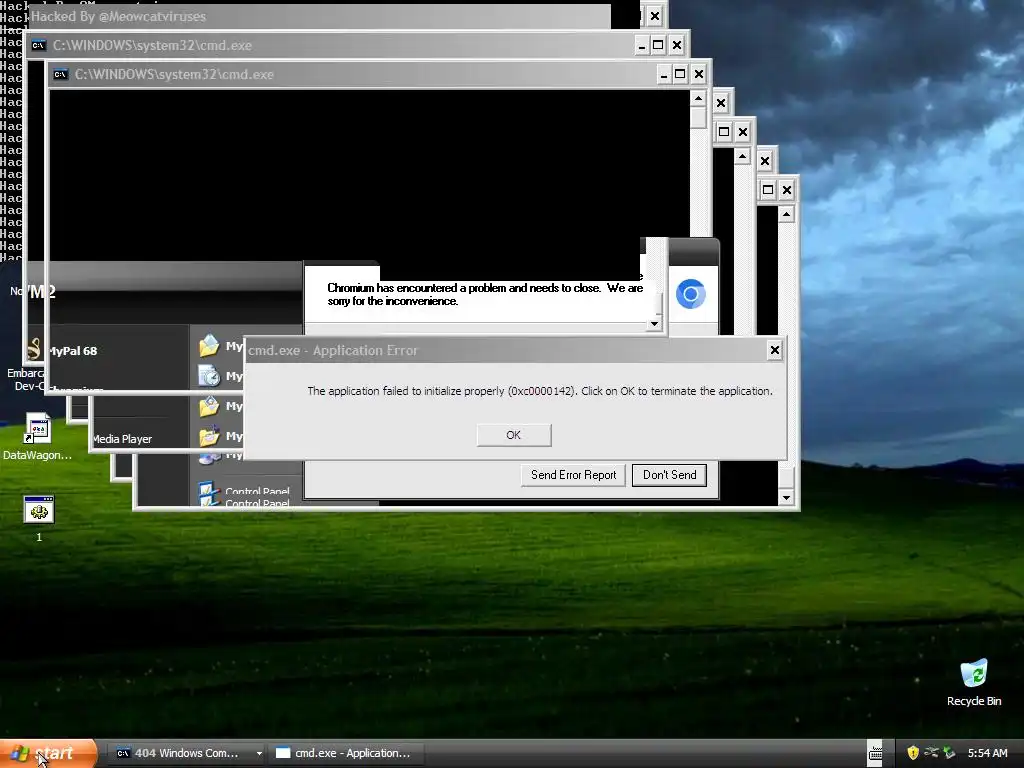Minimize the front cmd.exe window
Image resolution: width=1024 pixels, height=768 pixels.
(664, 74)
